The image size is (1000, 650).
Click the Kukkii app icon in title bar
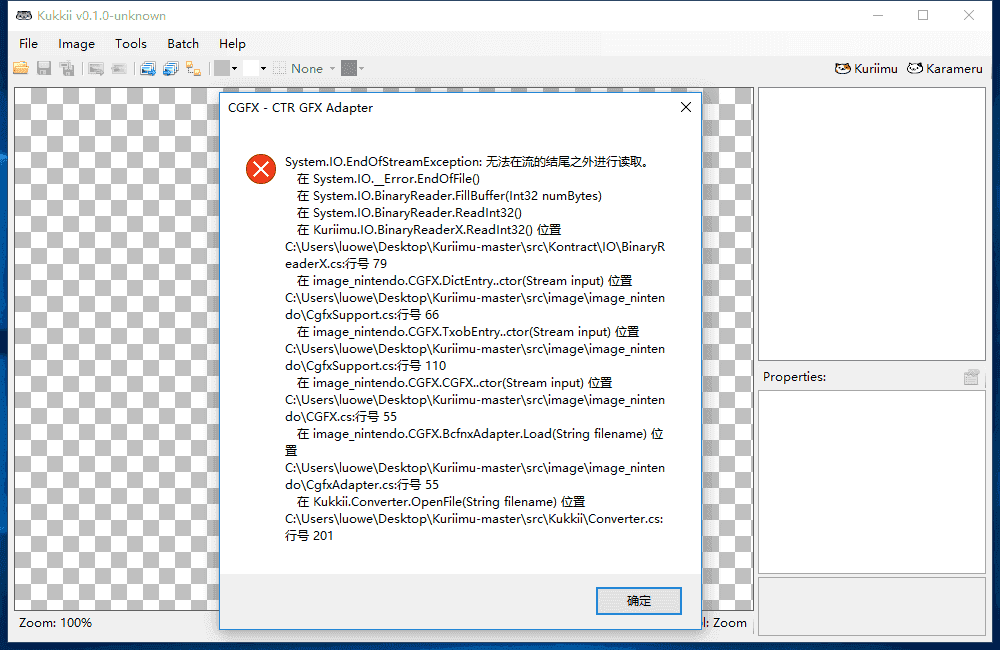(24, 15)
